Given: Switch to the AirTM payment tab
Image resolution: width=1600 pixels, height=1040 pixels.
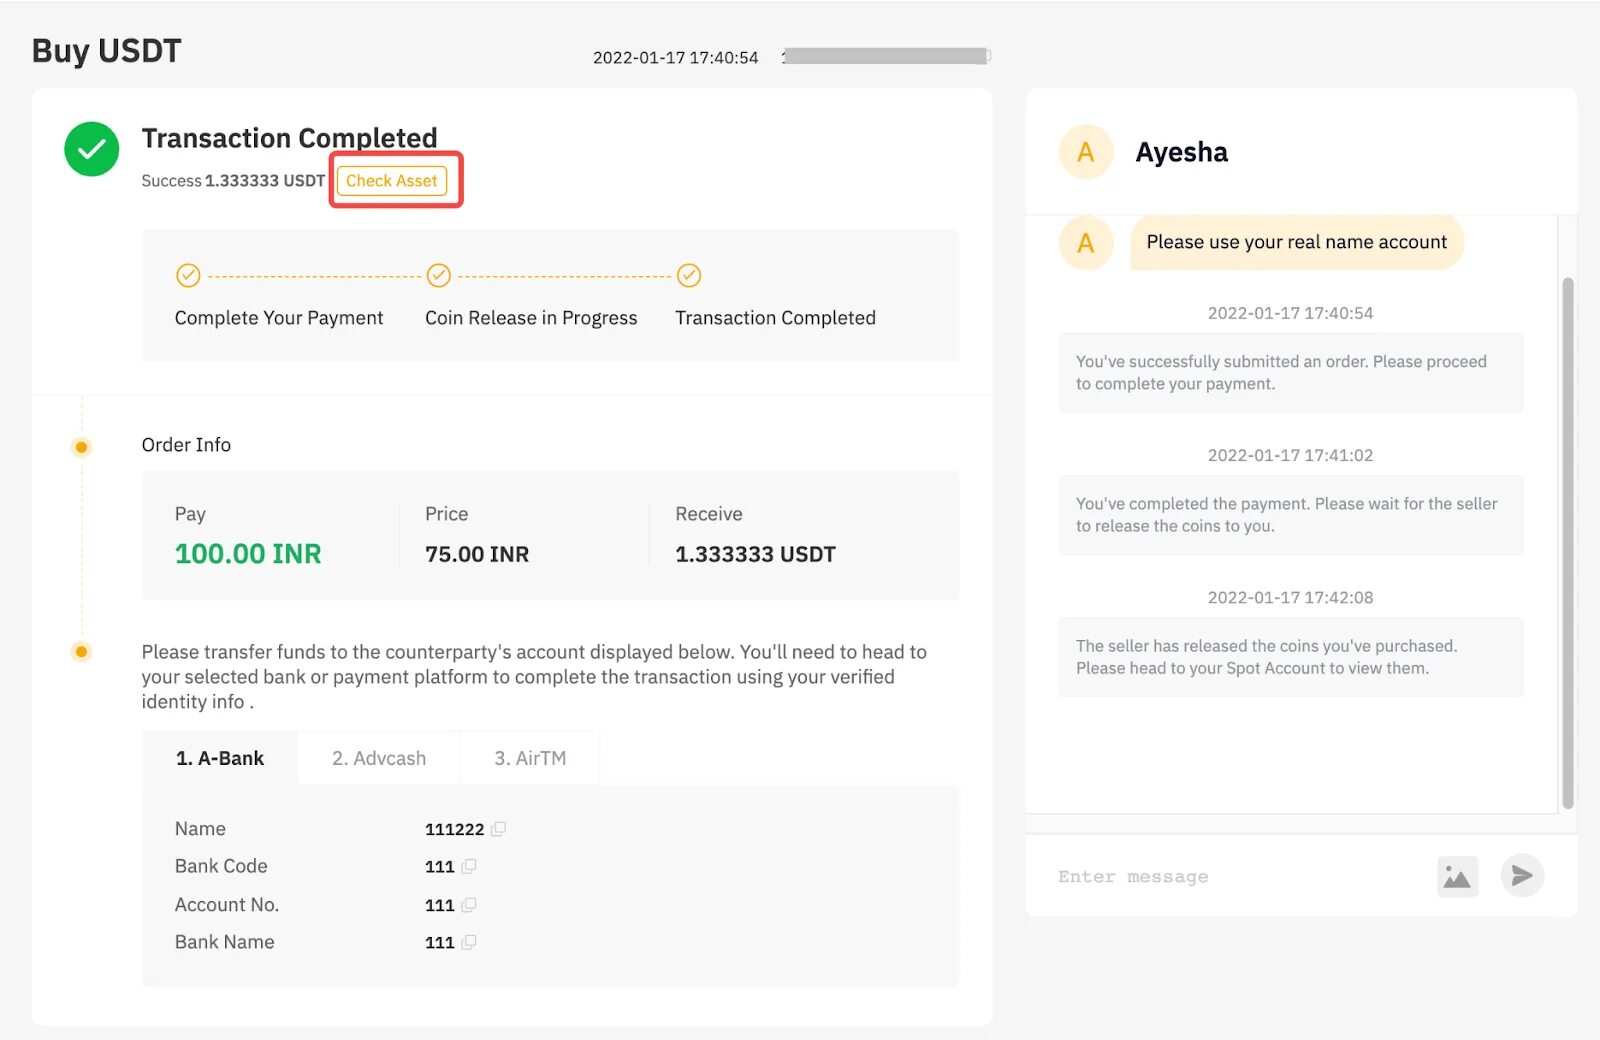Looking at the screenshot, I should coord(530,758).
